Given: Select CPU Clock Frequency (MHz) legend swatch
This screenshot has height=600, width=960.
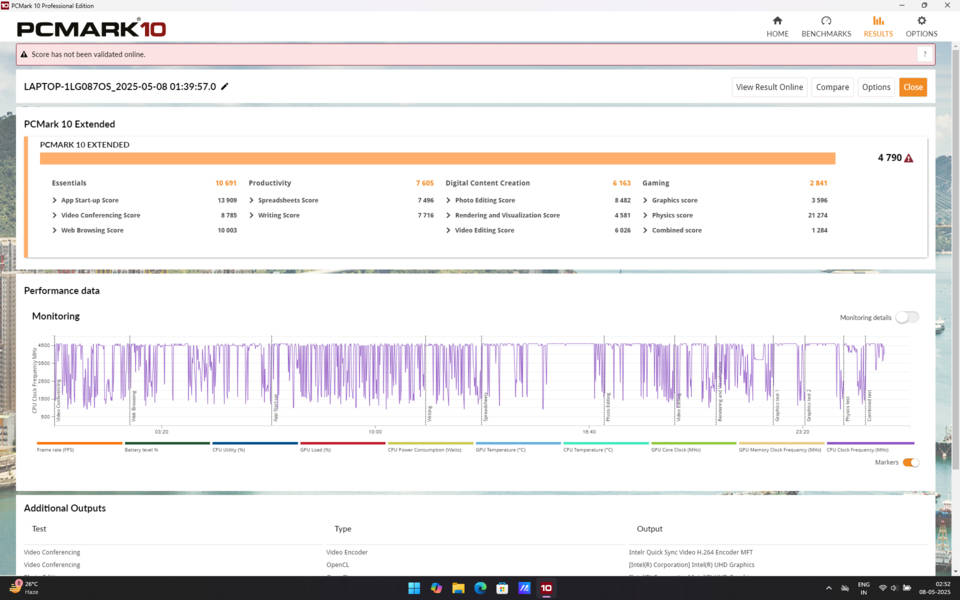Looking at the screenshot, I should (x=870, y=443).
